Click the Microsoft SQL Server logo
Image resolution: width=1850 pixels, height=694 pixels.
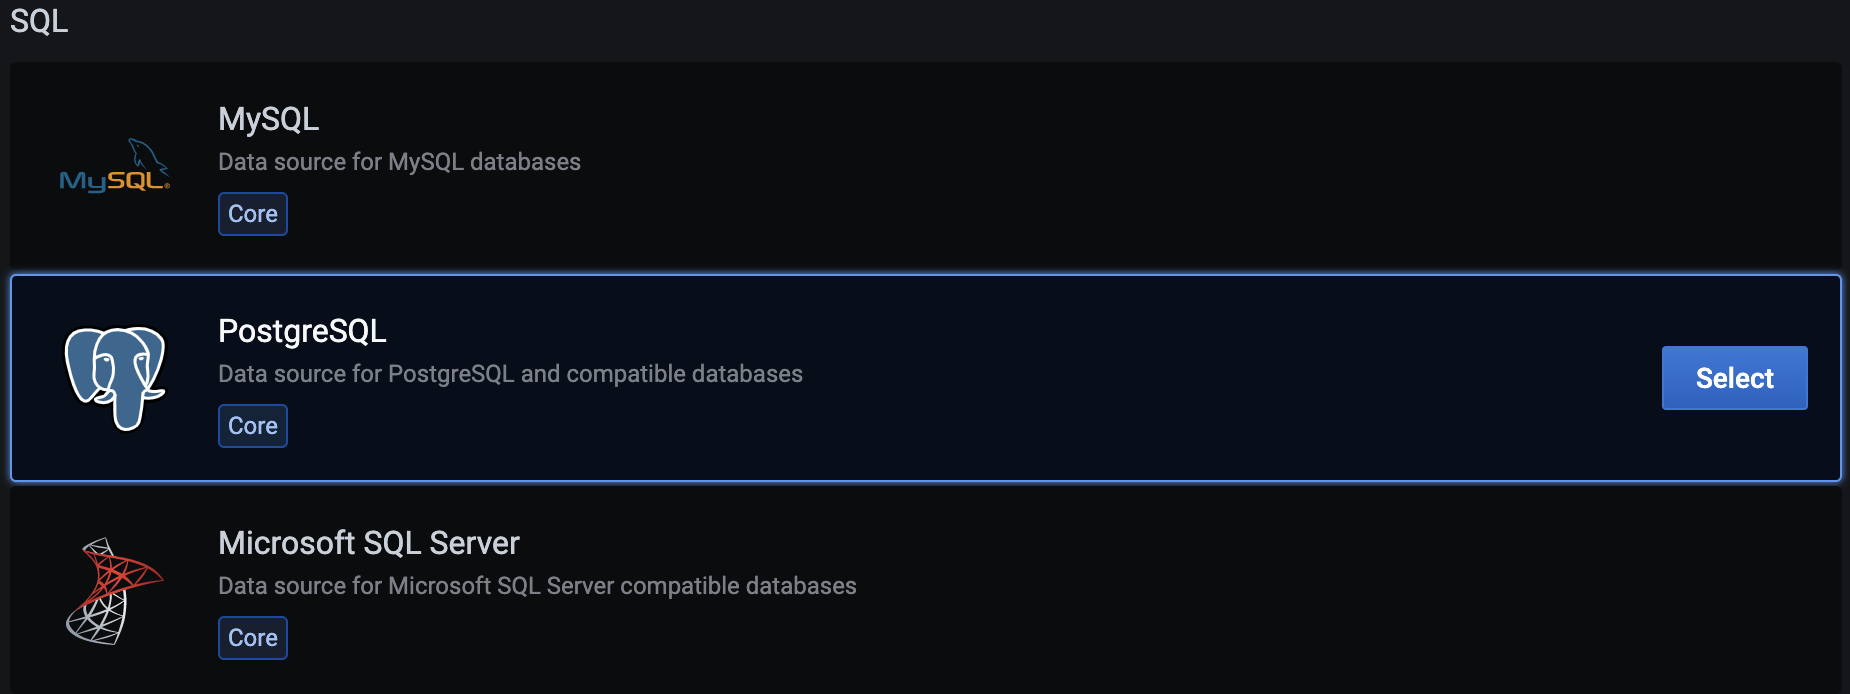point(114,590)
